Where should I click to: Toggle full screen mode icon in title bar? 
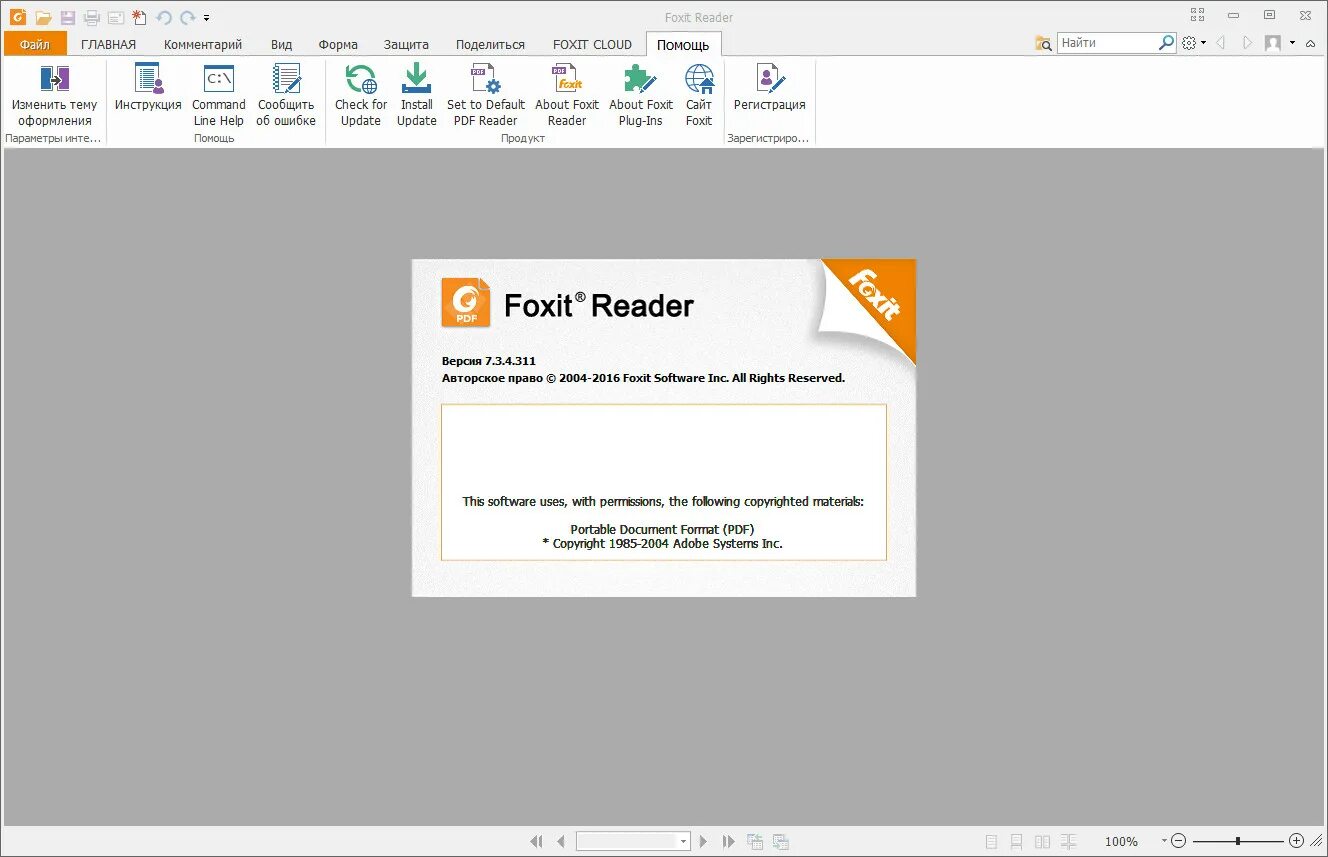[x=1198, y=15]
